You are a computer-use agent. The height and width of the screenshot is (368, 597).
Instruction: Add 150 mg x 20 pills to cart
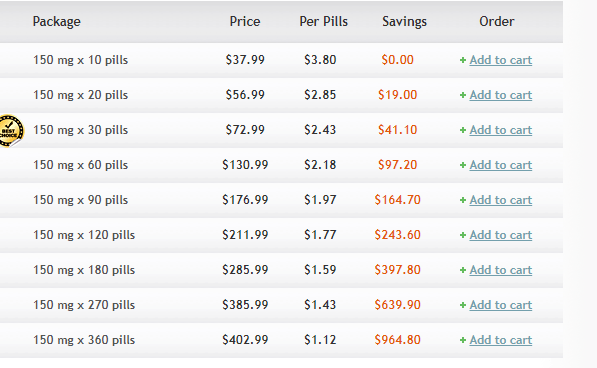coord(500,95)
